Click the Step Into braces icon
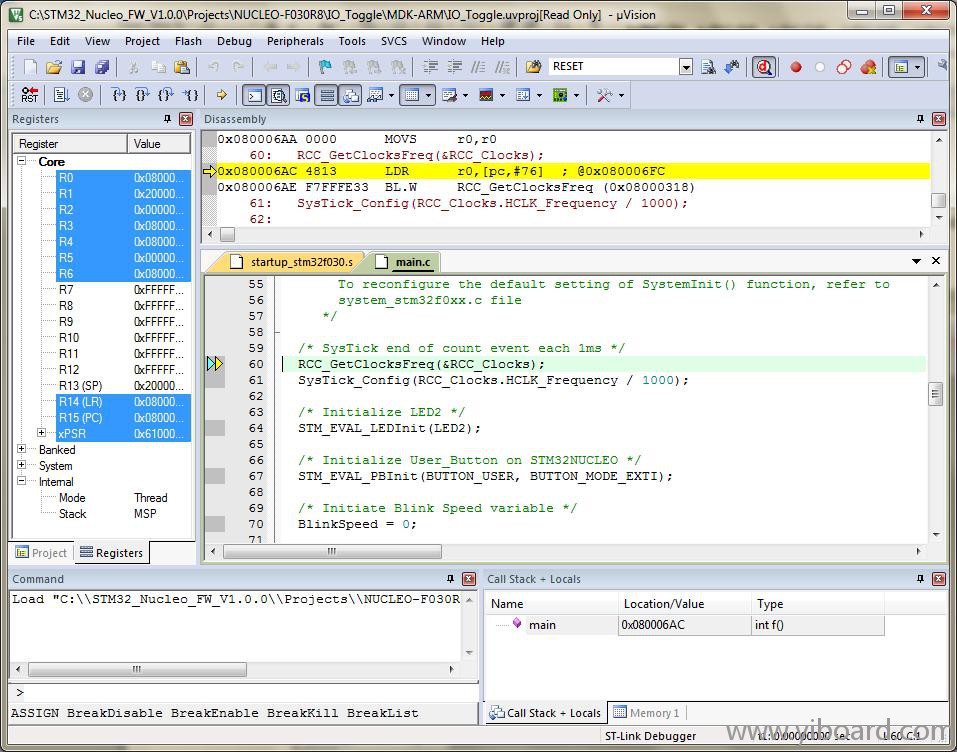Viewport: 957px width, 752px height. point(120,95)
